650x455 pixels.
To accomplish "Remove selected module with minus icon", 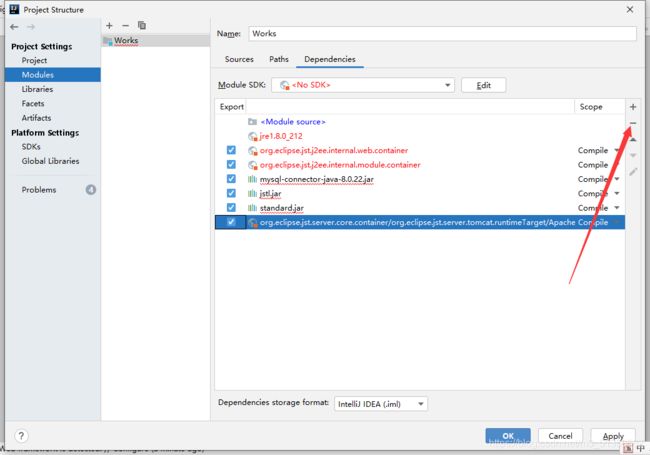I will tap(126, 26).
